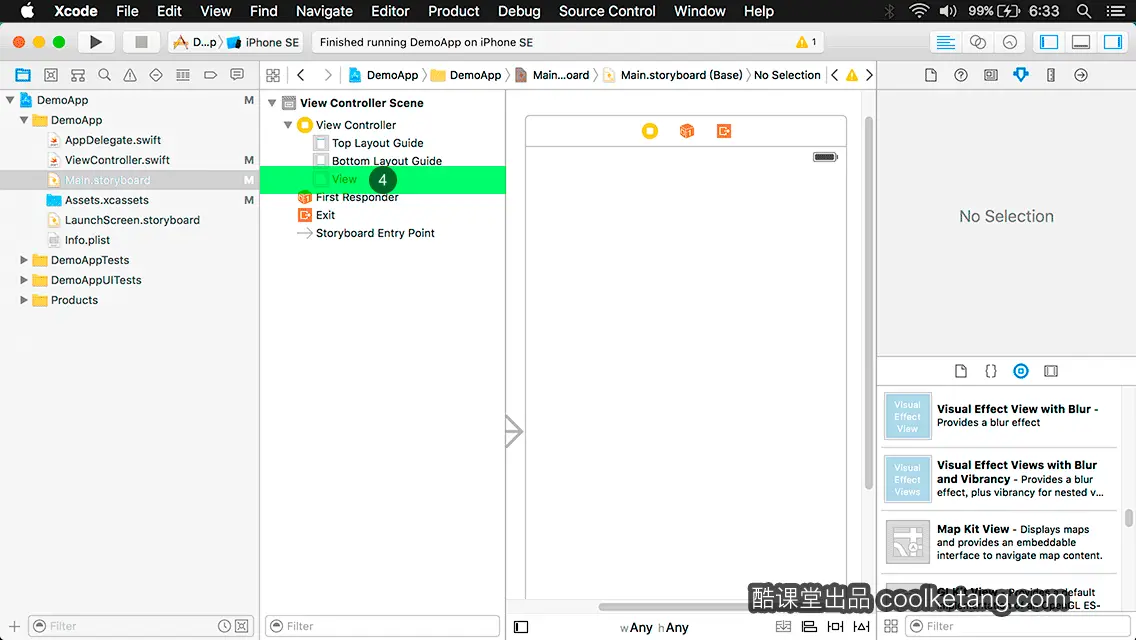The height and width of the screenshot is (640, 1136).
Task: Go back in editor history
Action: pyautogui.click(x=301, y=75)
